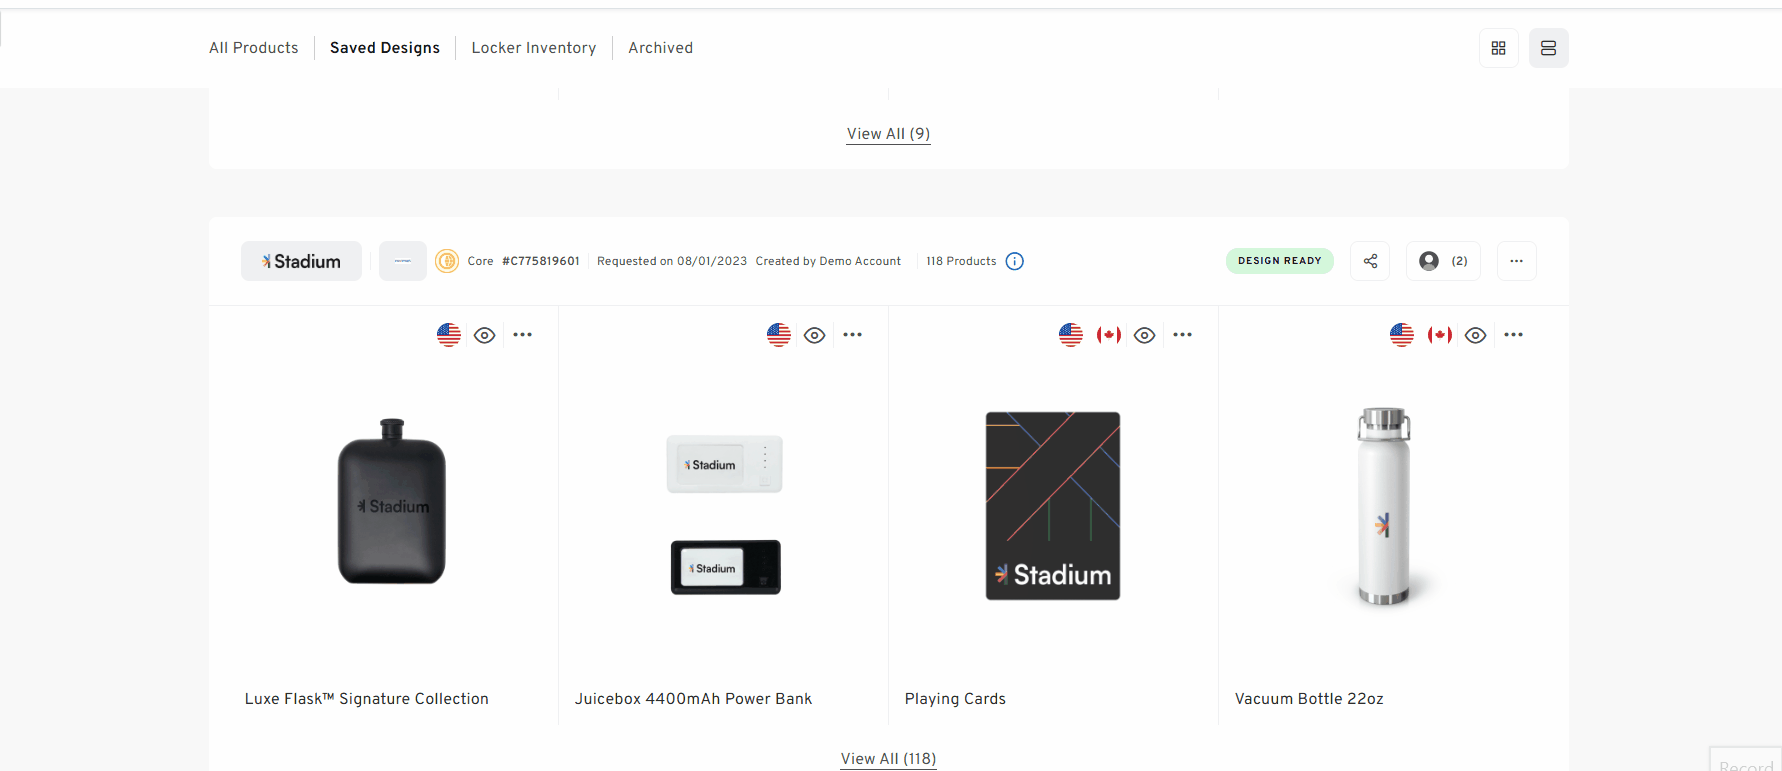Open info icon beside 118 Products
The image size is (1782, 771).
coord(1014,261)
